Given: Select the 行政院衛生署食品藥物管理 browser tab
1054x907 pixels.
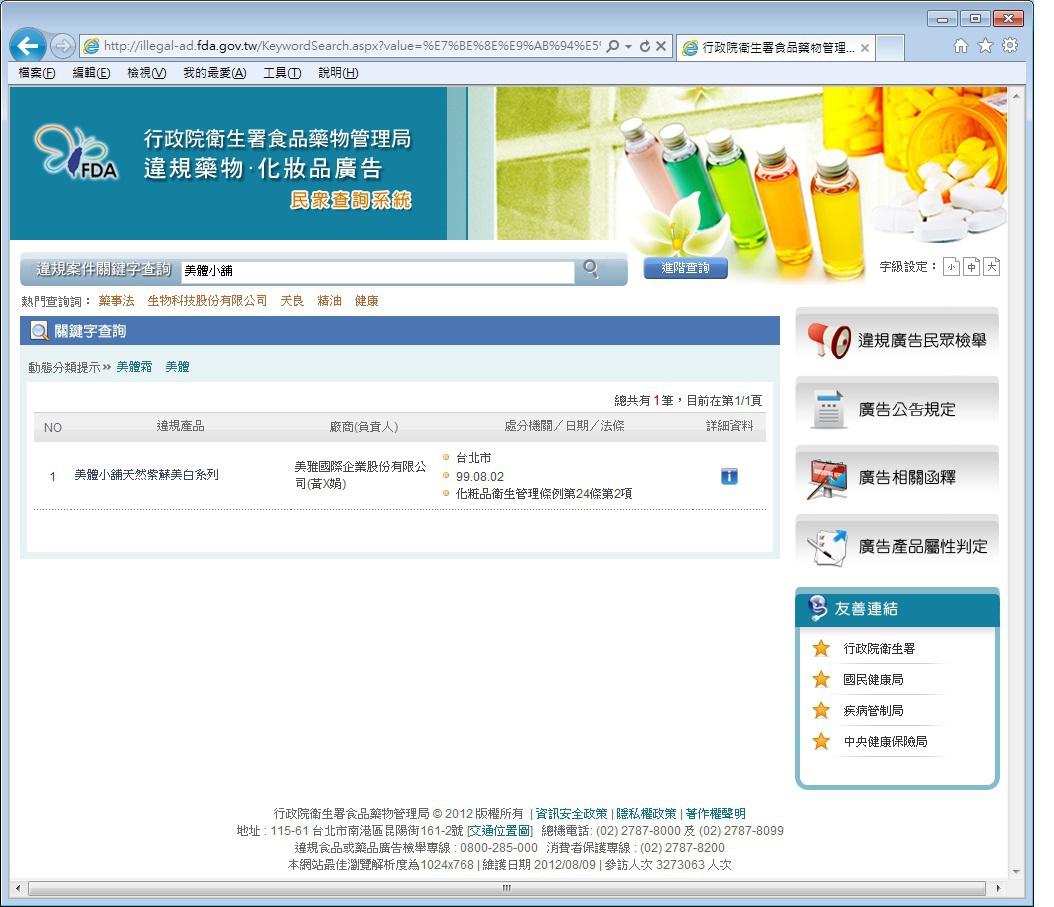Looking at the screenshot, I should [775, 48].
